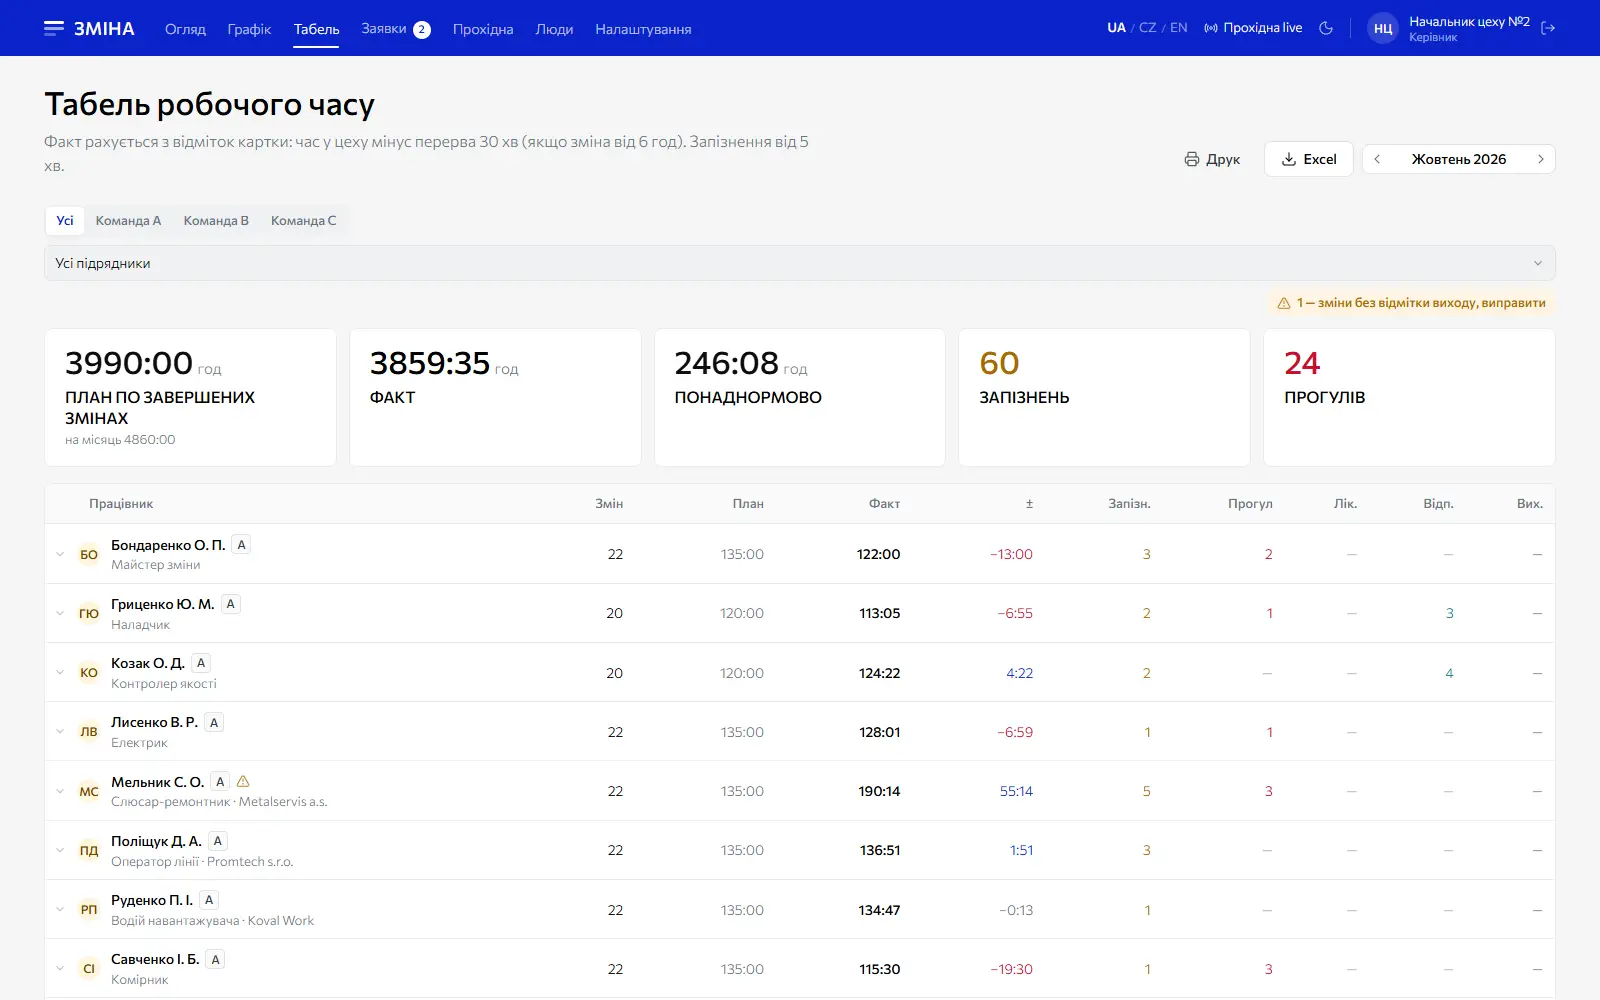Open the Люди section
The height and width of the screenshot is (1000, 1600).
pyautogui.click(x=554, y=29)
